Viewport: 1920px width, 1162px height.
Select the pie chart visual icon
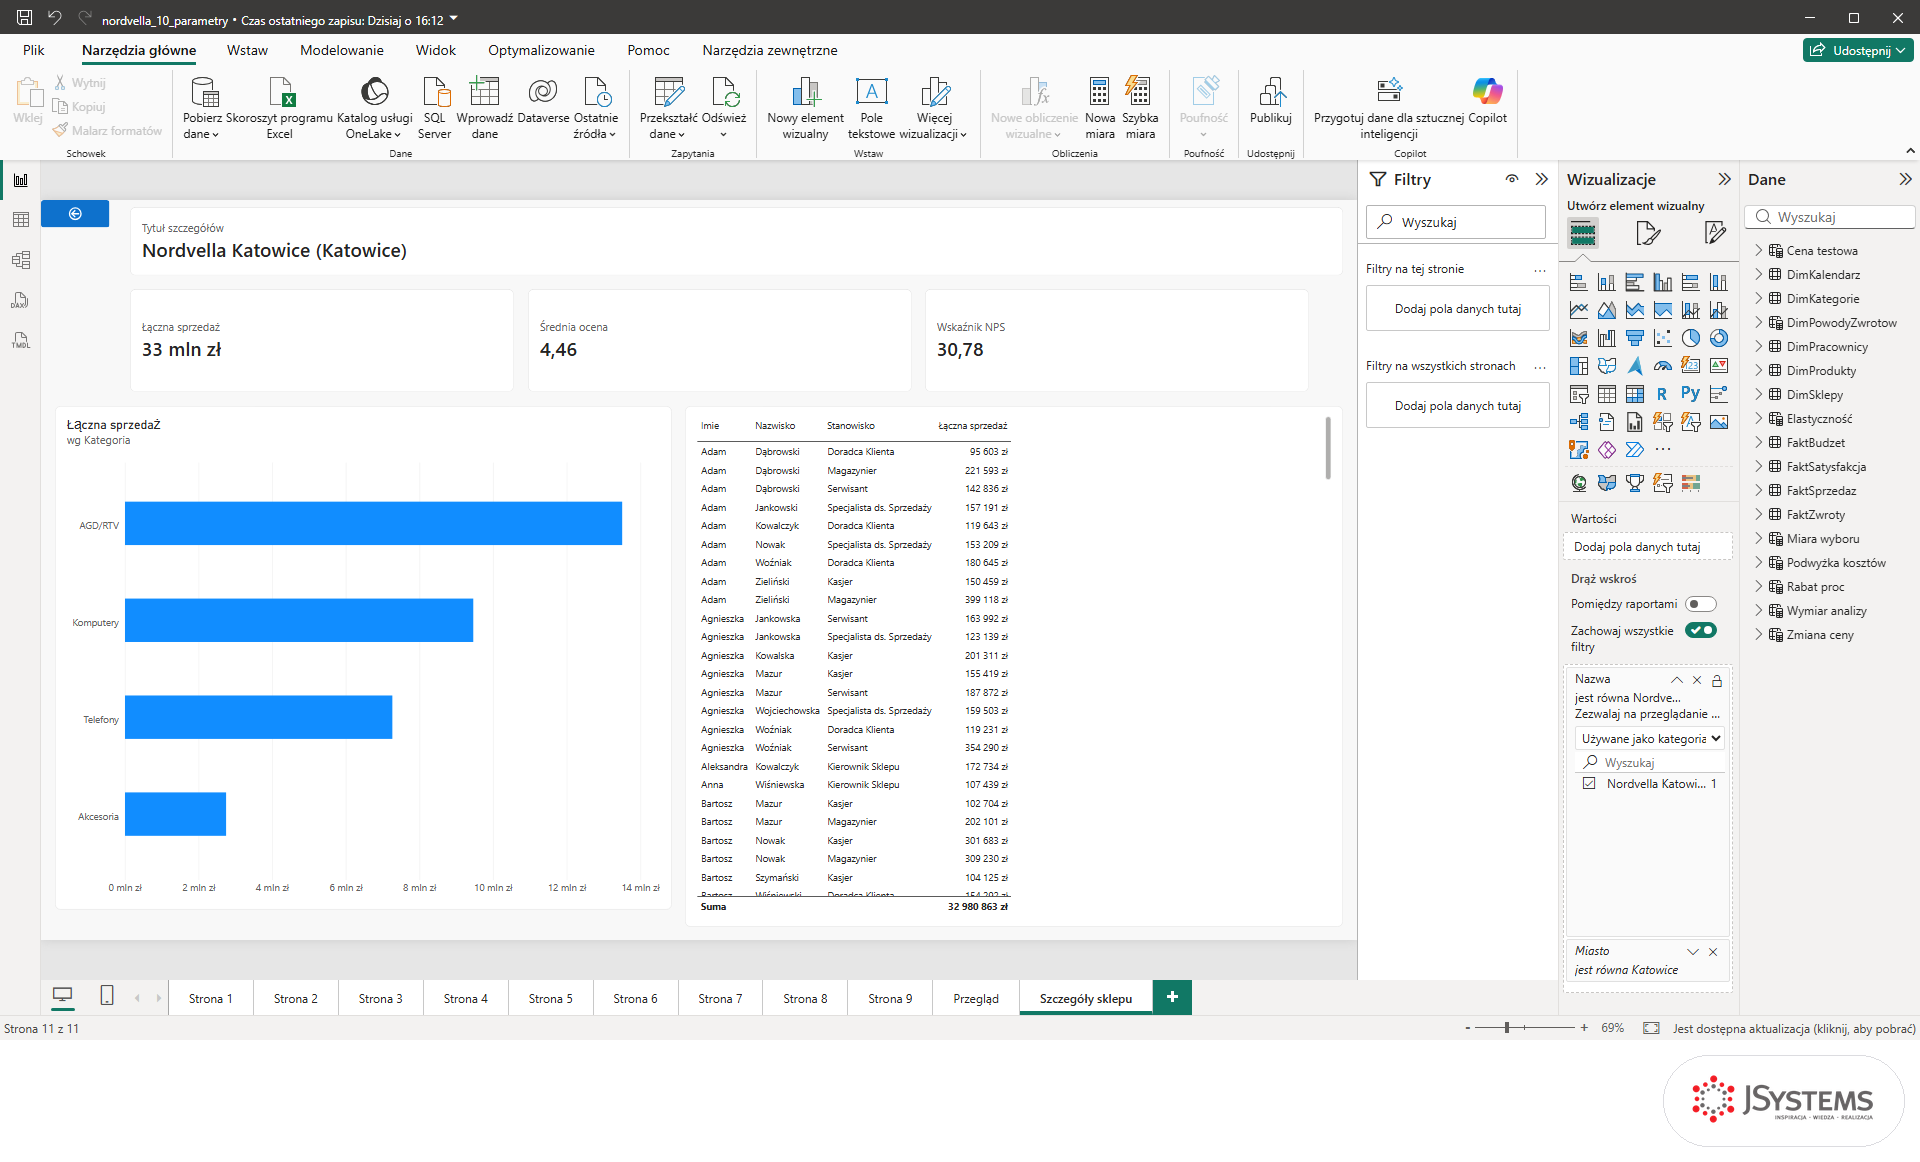(x=1690, y=338)
